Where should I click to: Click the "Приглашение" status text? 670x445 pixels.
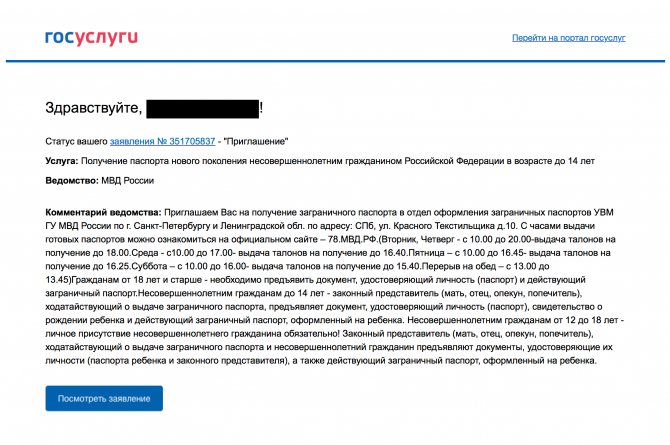[x=256, y=141]
